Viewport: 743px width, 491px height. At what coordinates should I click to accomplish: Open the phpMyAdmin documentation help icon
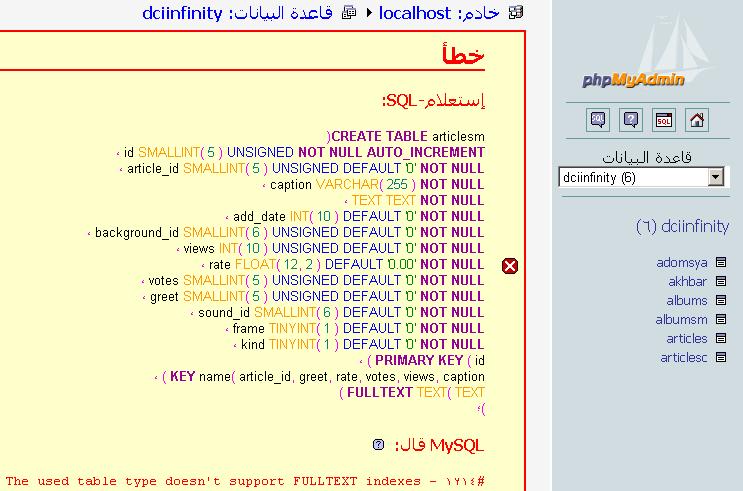pyautogui.click(x=631, y=120)
